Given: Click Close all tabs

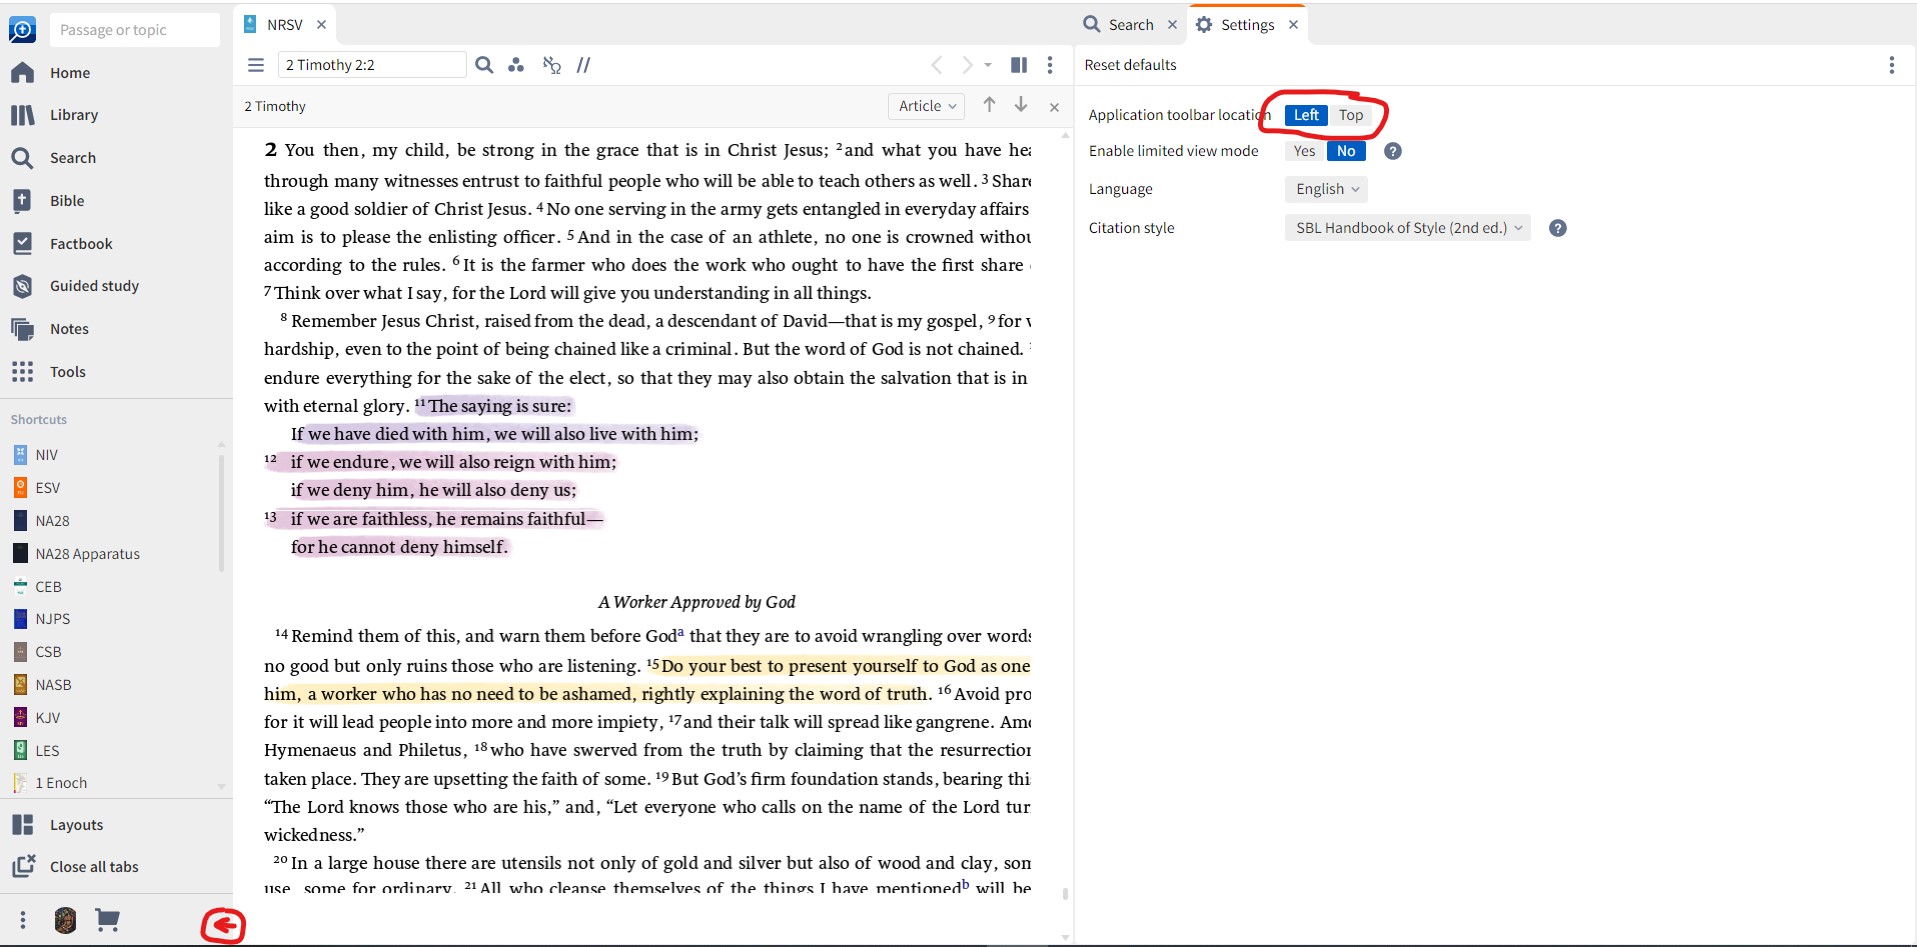Looking at the screenshot, I should pos(95,866).
